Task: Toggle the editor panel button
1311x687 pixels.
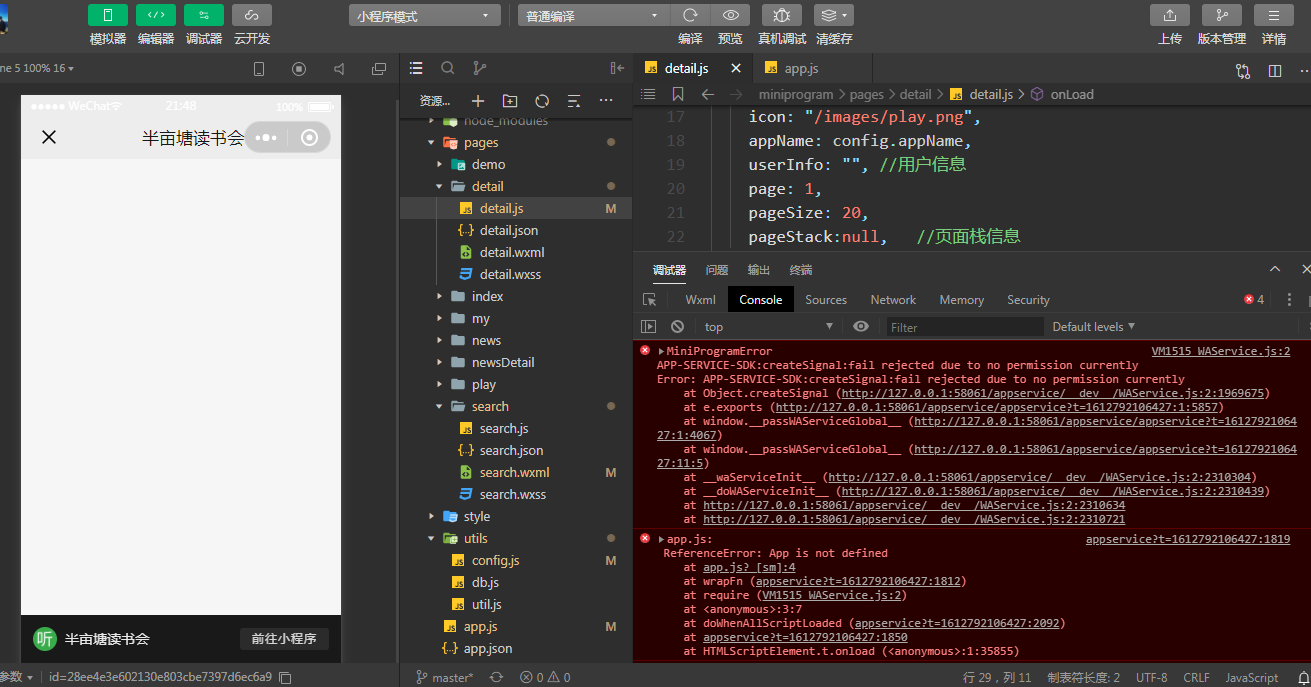Action: pos(156,15)
